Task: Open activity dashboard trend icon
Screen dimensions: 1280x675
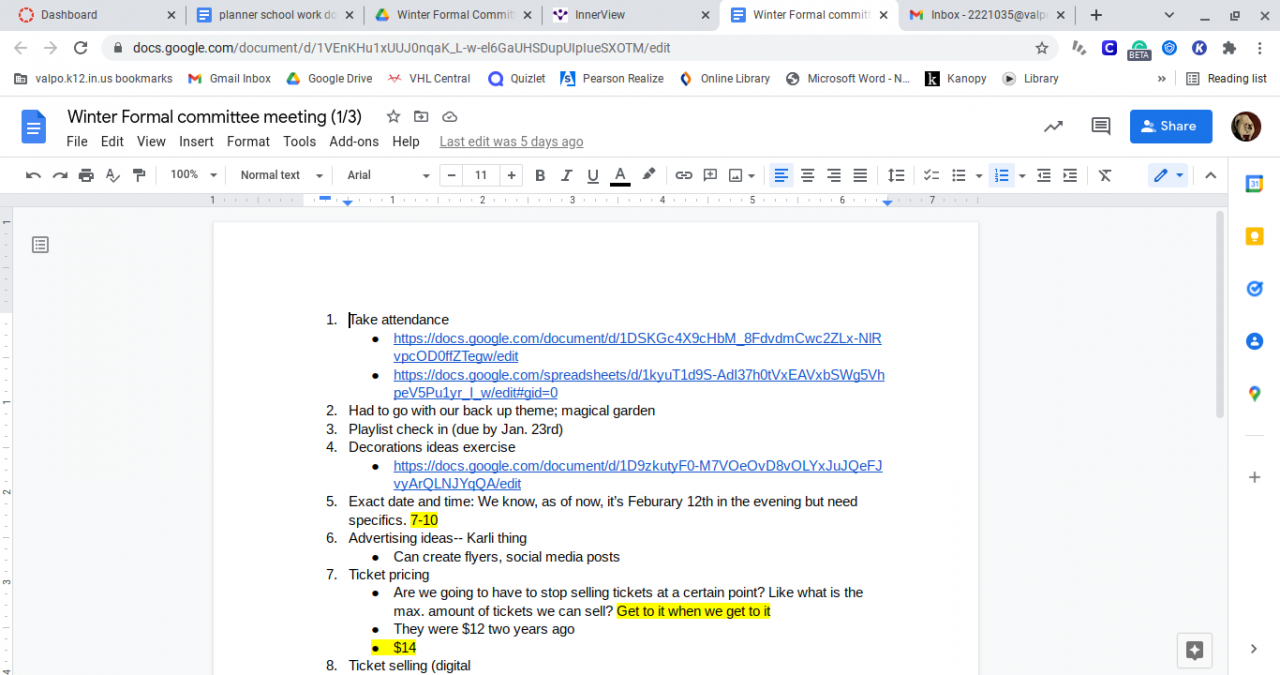Action: pos(1053,126)
